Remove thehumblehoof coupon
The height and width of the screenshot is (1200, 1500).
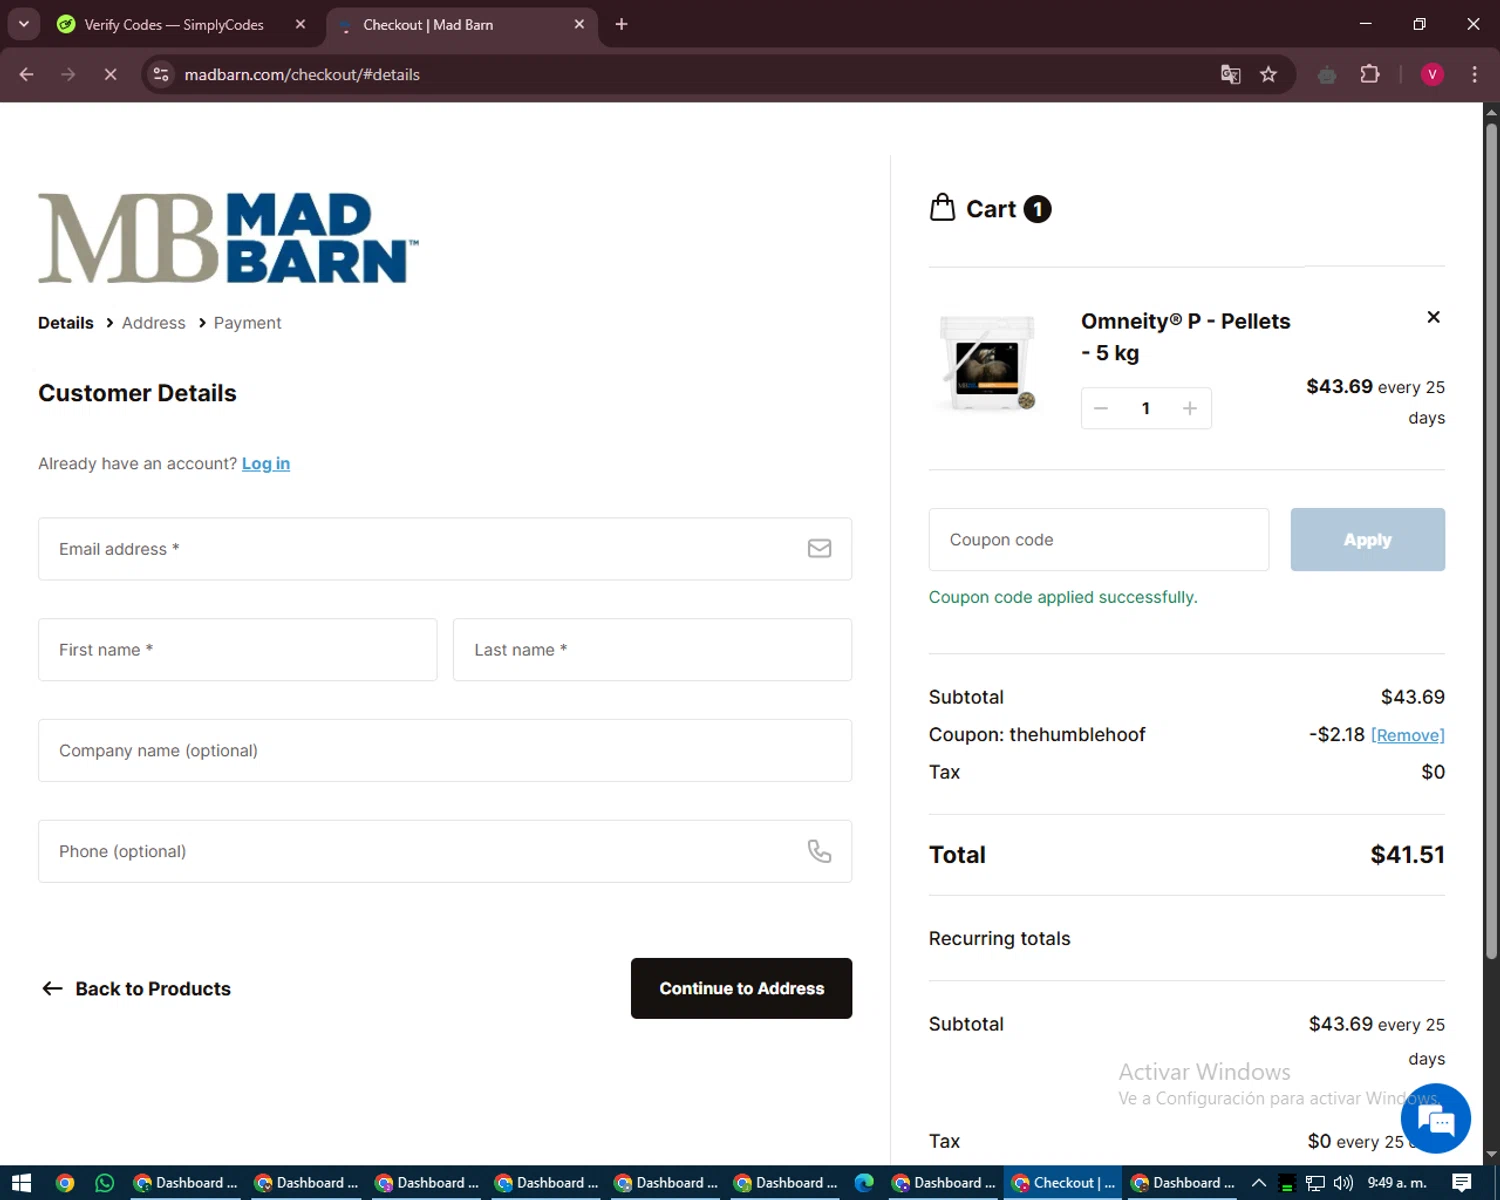pyautogui.click(x=1407, y=735)
